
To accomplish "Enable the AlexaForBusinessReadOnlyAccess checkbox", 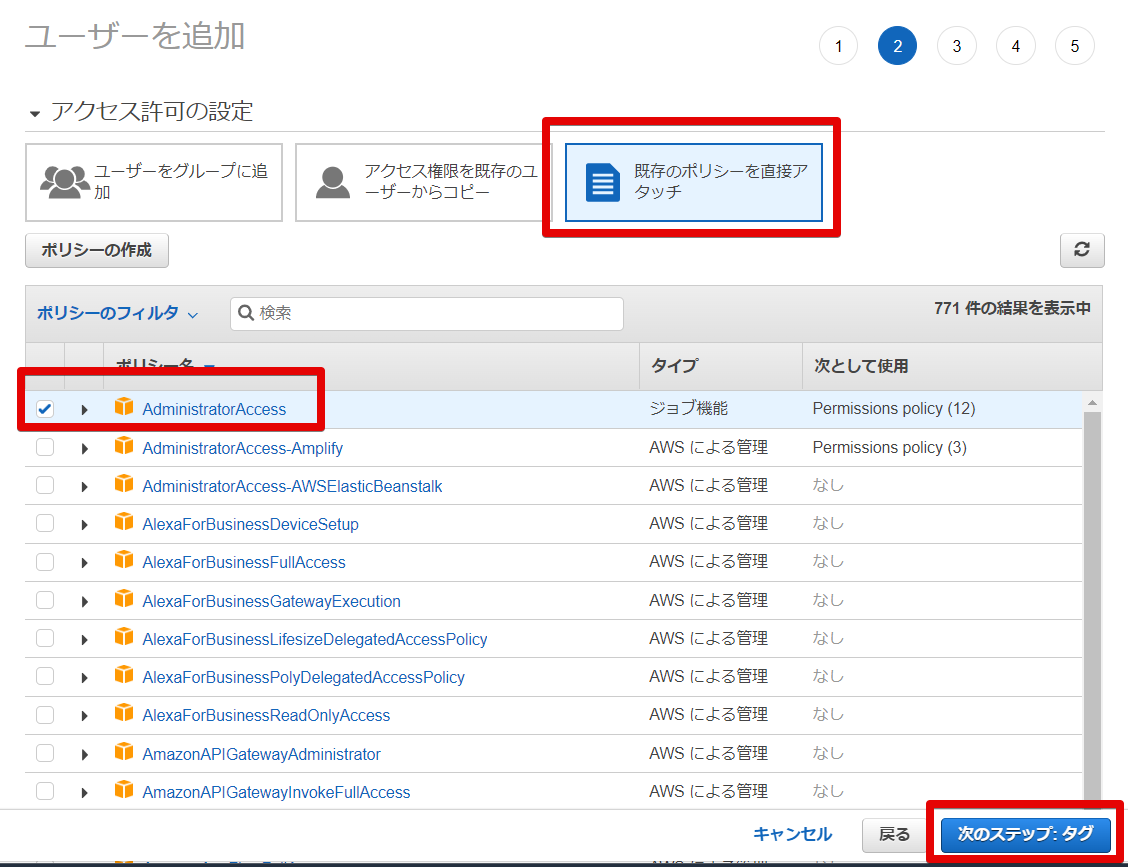I will (x=45, y=715).
